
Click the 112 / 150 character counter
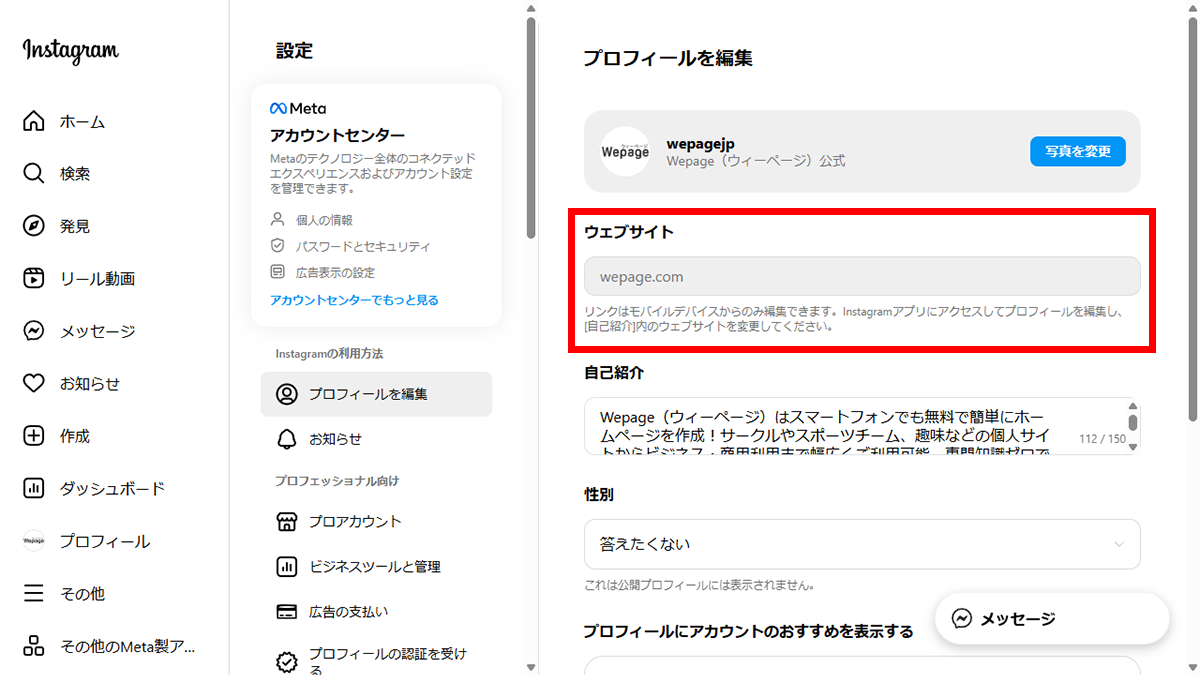[1102, 439]
